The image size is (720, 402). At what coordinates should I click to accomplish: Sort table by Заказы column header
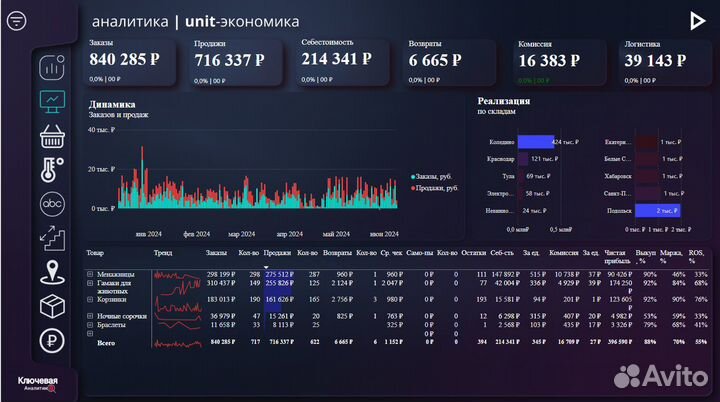216,253
